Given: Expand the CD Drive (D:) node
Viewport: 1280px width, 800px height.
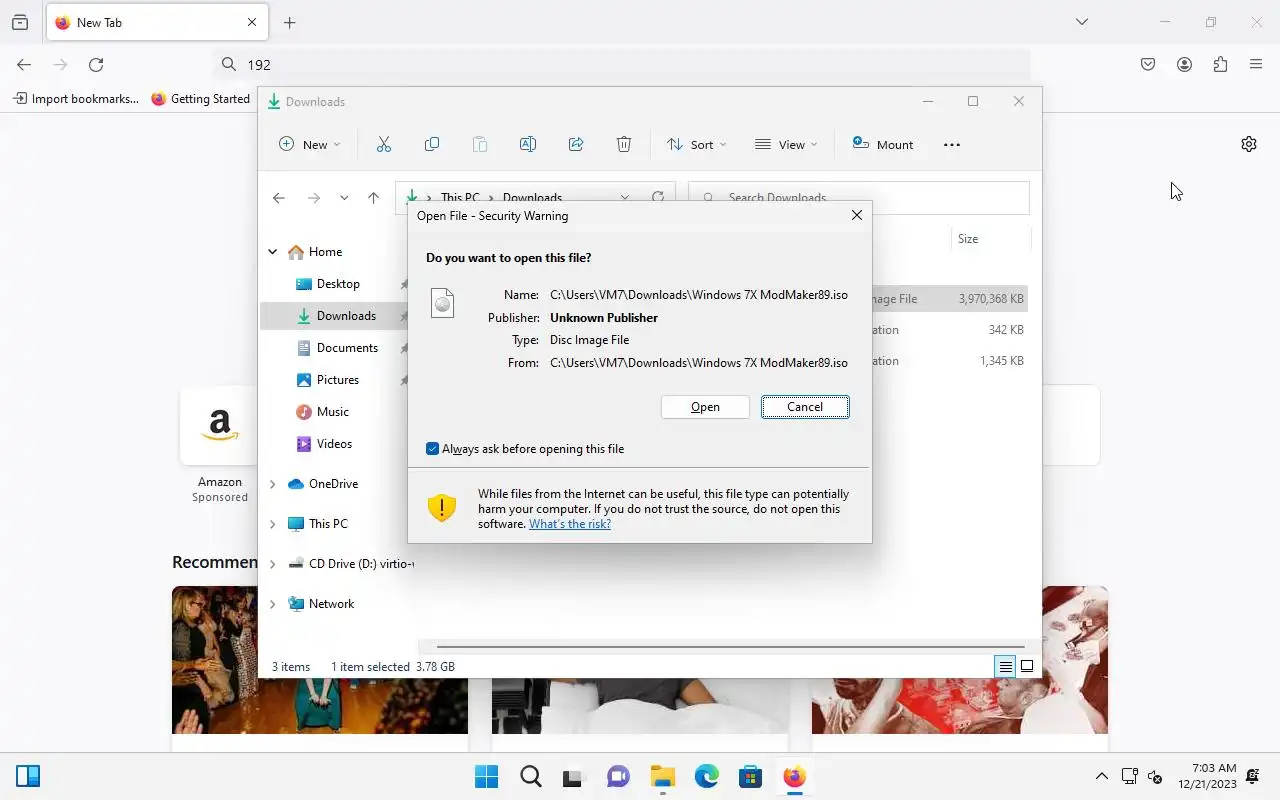Looking at the screenshot, I should 272,564.
